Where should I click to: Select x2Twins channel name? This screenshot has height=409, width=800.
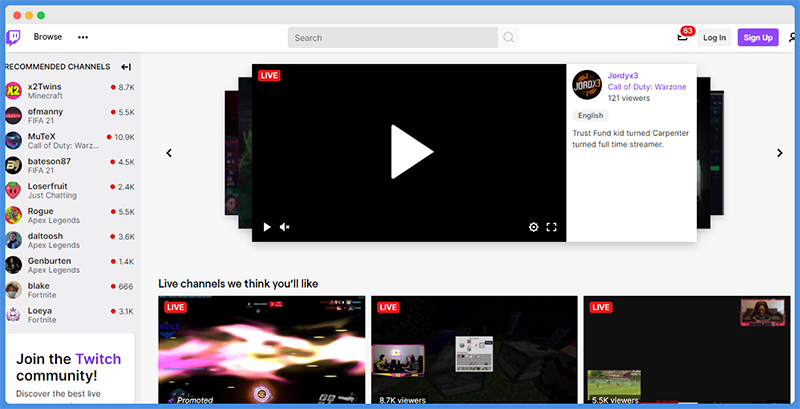point(44,87)
